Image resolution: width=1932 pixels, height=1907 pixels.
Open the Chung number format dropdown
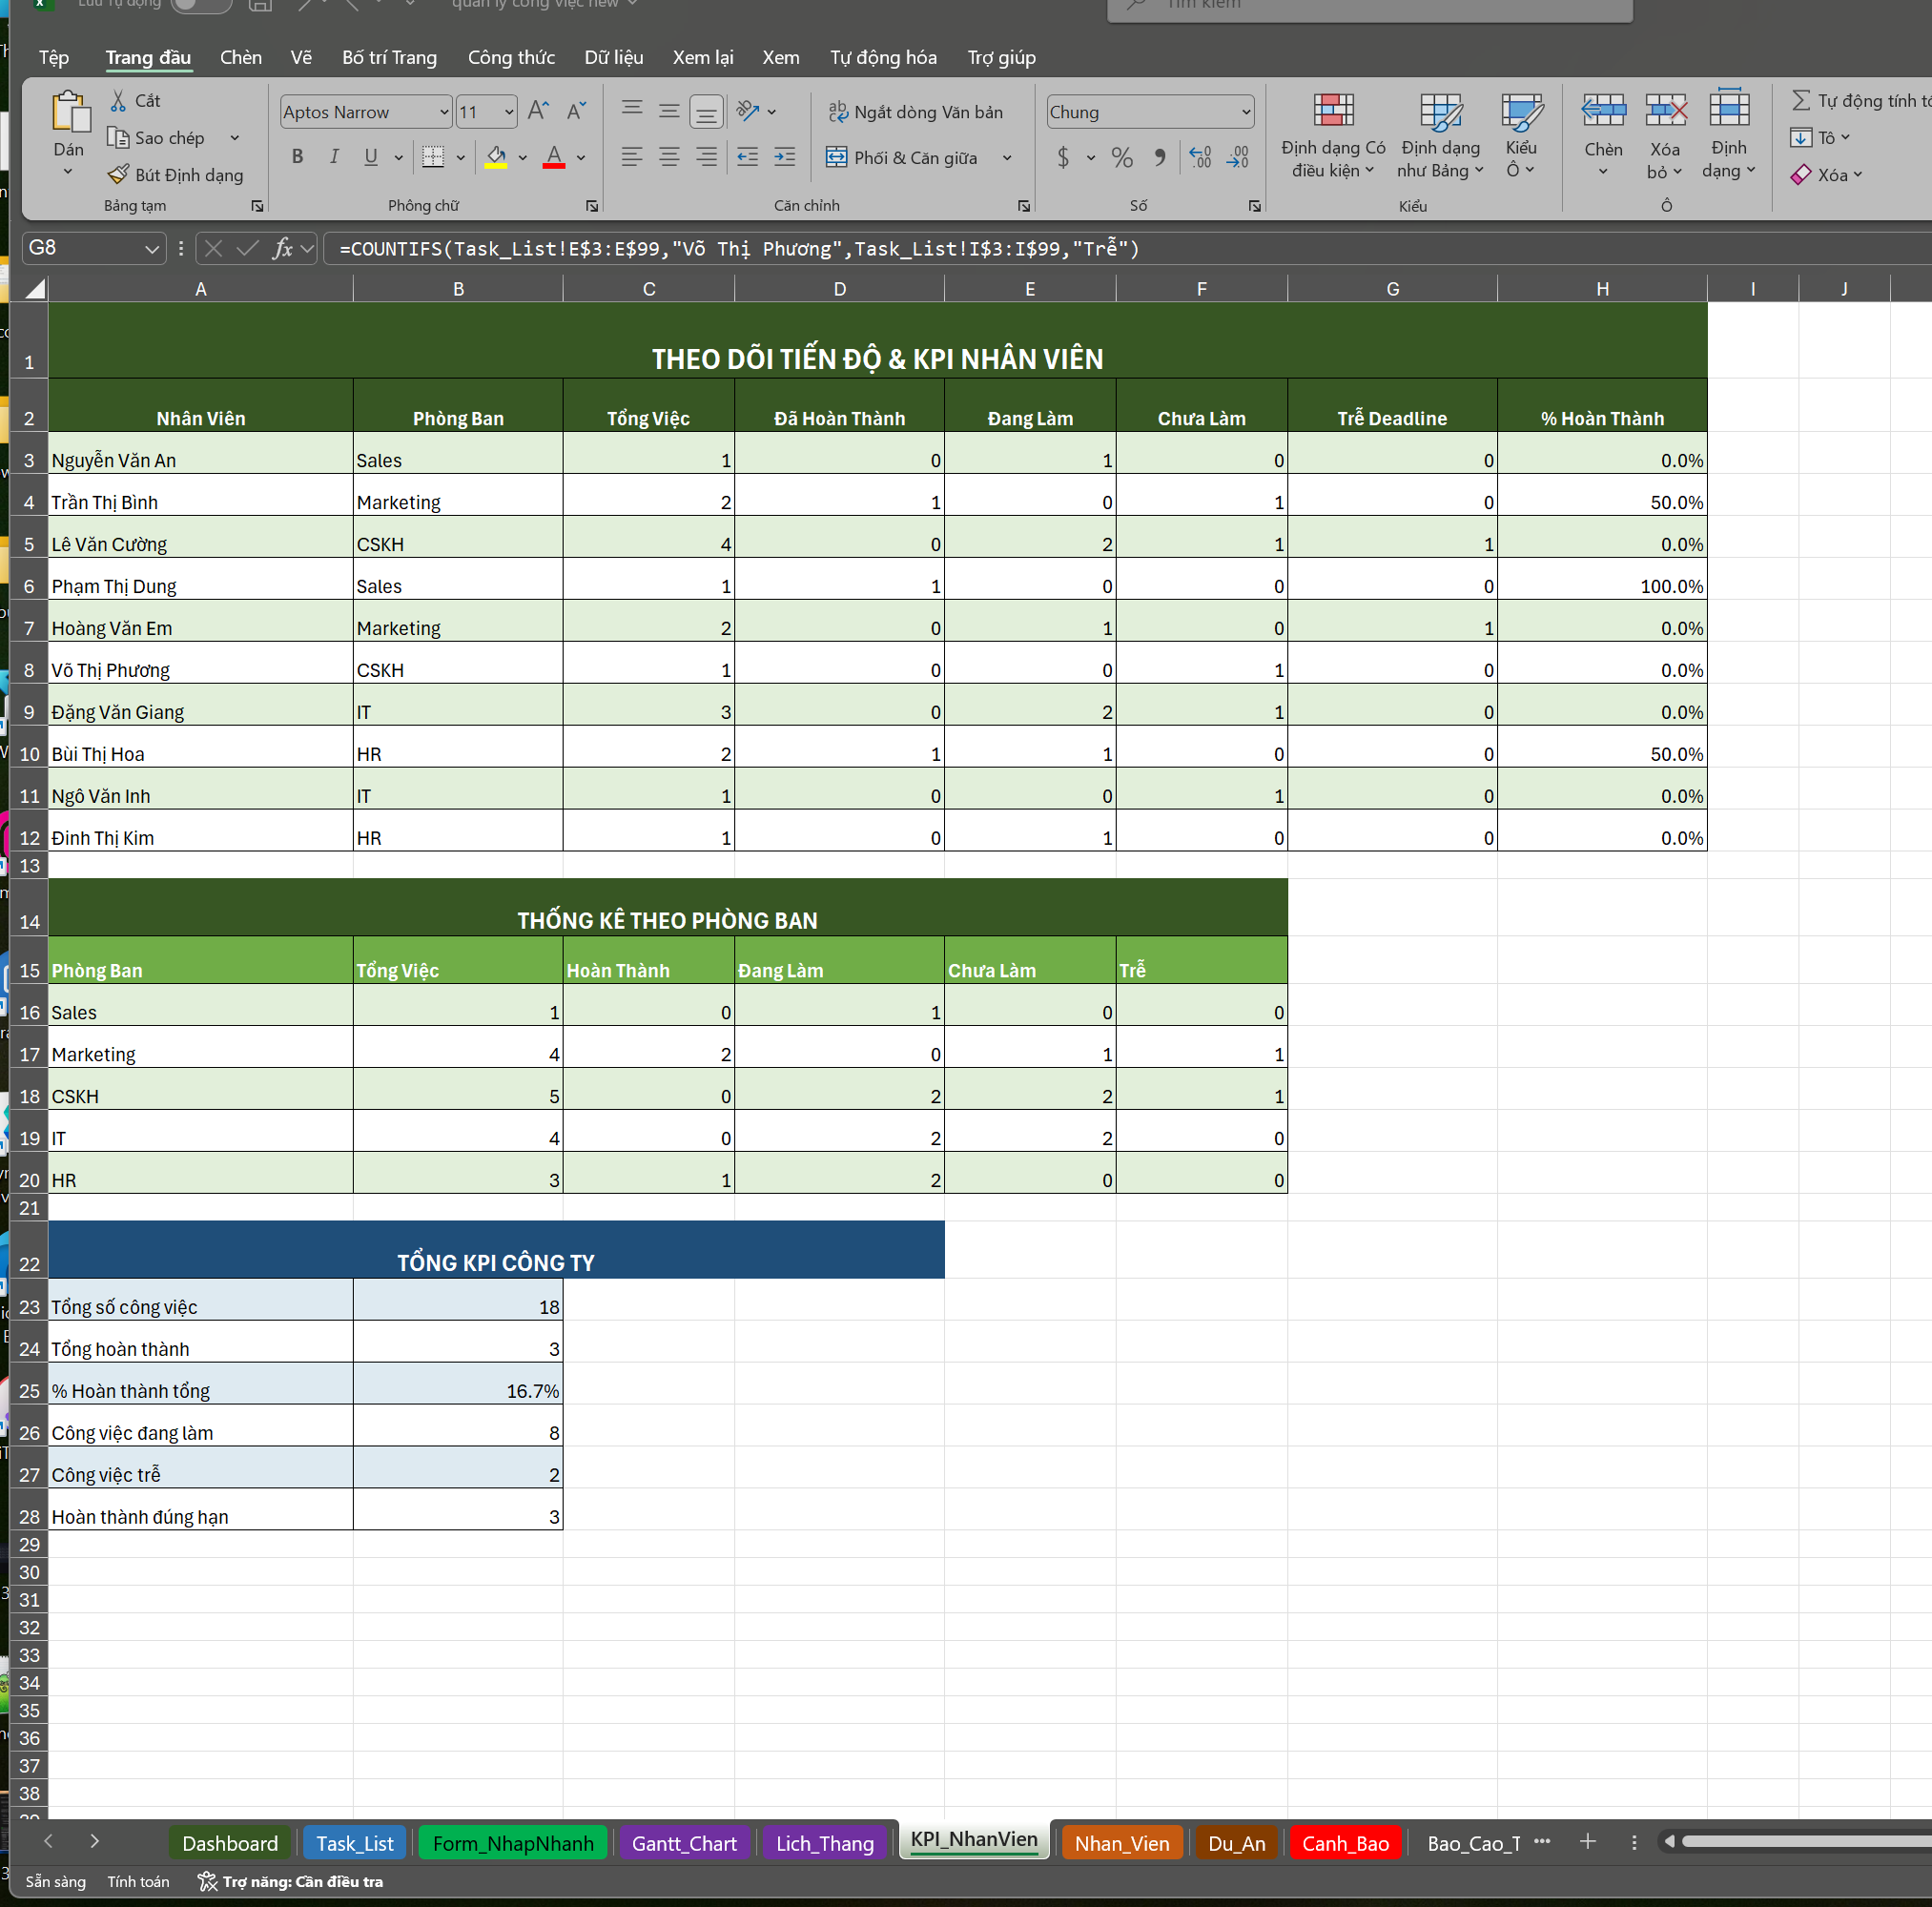pyautogui.click(x=1246, y=112)
